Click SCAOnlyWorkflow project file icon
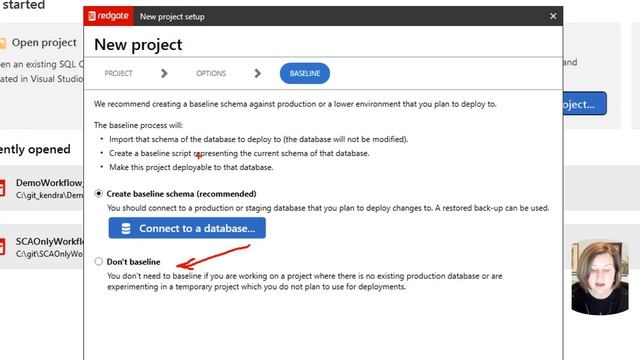640x360 pixels. tap(2, 247)
